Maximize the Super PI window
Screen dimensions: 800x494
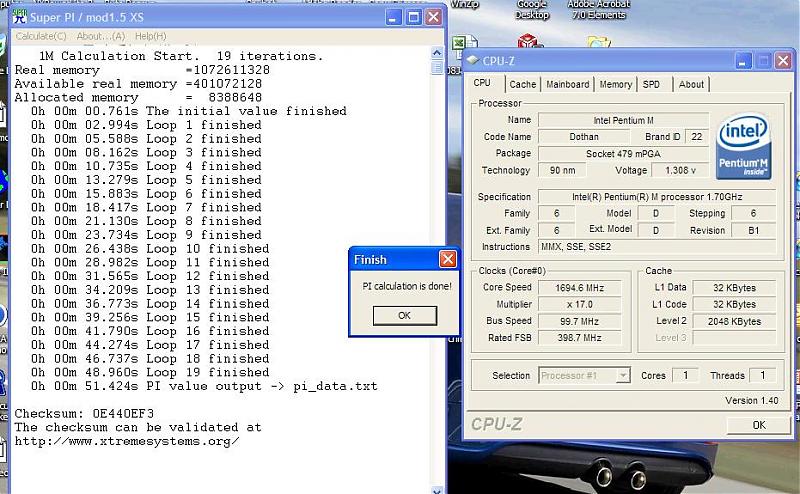point(413,17)
